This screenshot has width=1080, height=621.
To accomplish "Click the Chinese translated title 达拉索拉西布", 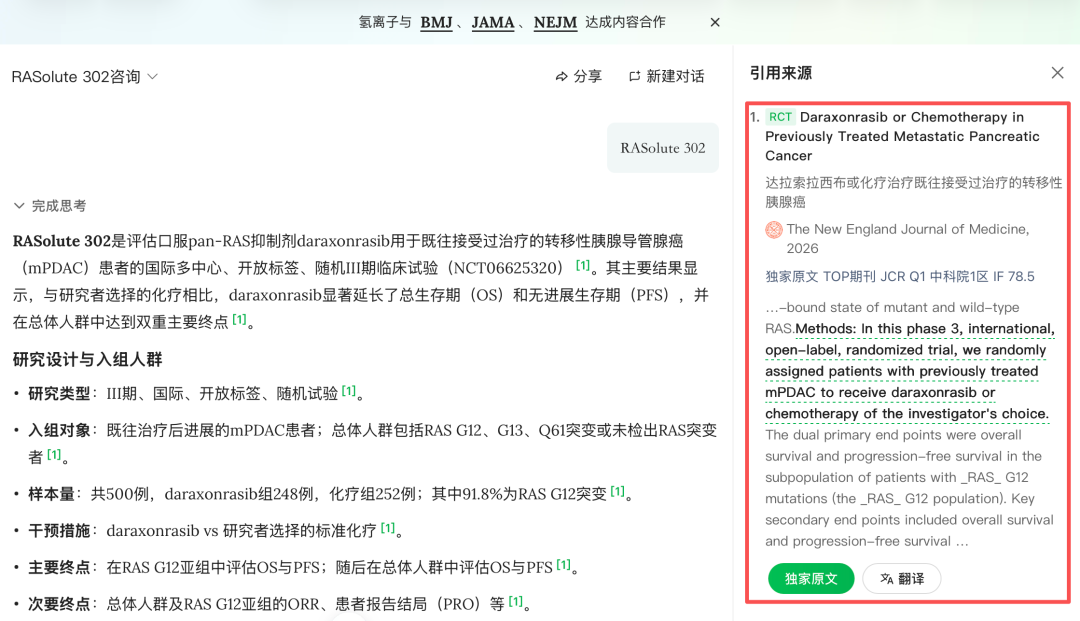I will [x=913, y=192].
